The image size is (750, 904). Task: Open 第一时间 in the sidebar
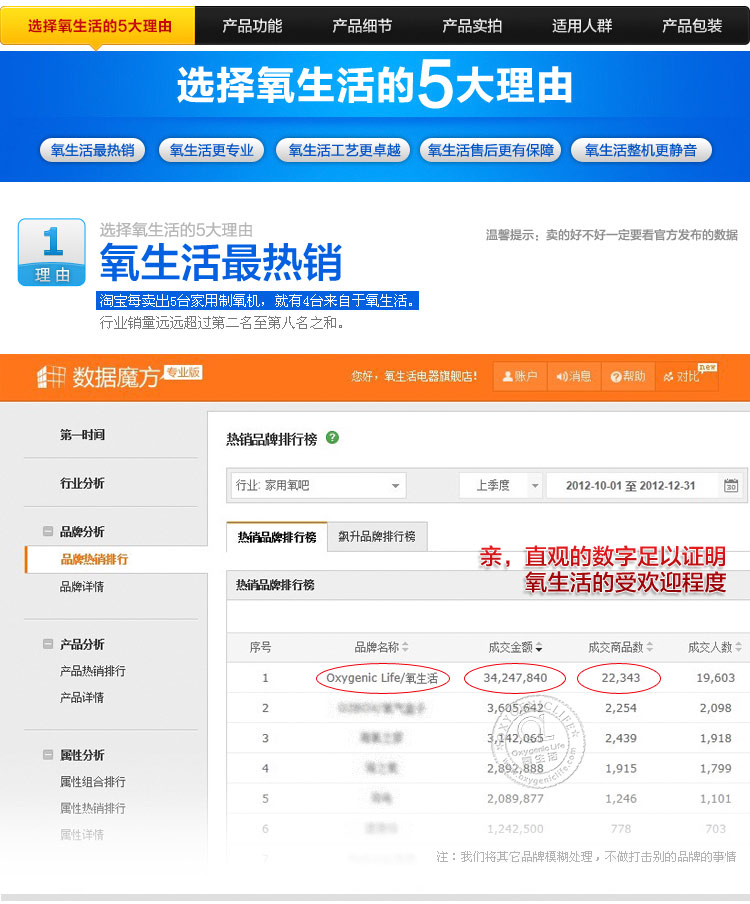[x=82, y=435]
